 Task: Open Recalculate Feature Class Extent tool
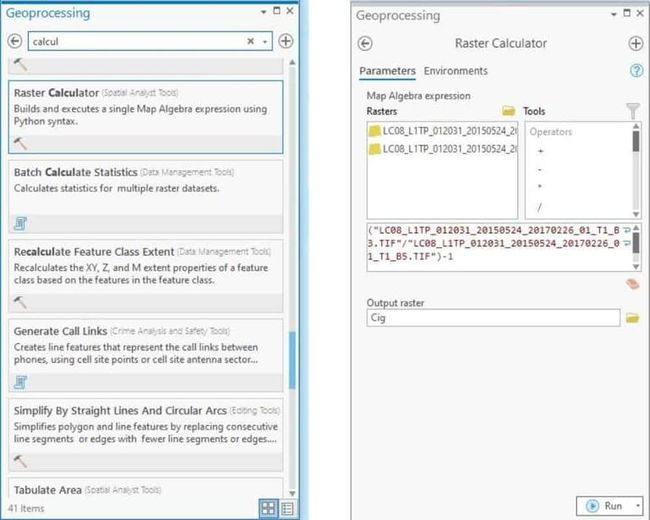[x=146, y=276]
